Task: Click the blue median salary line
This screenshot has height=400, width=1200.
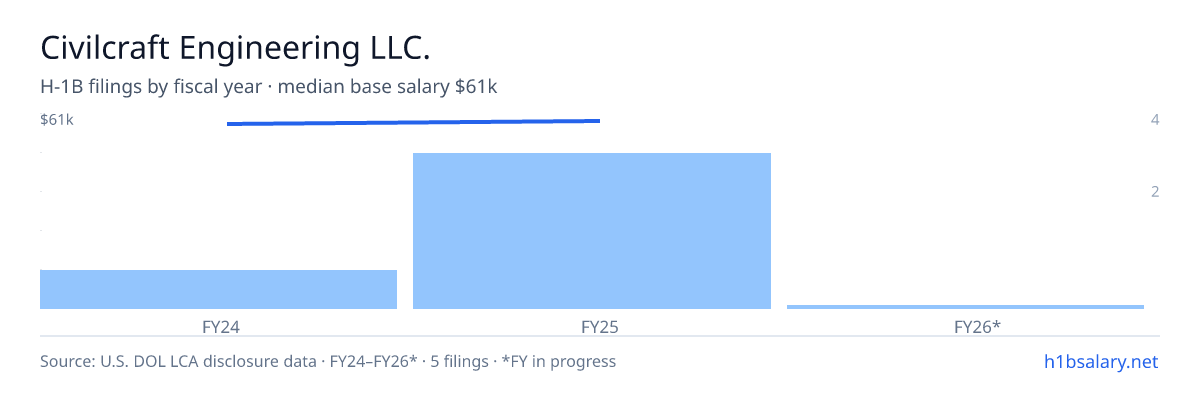Action: point(413,122)
